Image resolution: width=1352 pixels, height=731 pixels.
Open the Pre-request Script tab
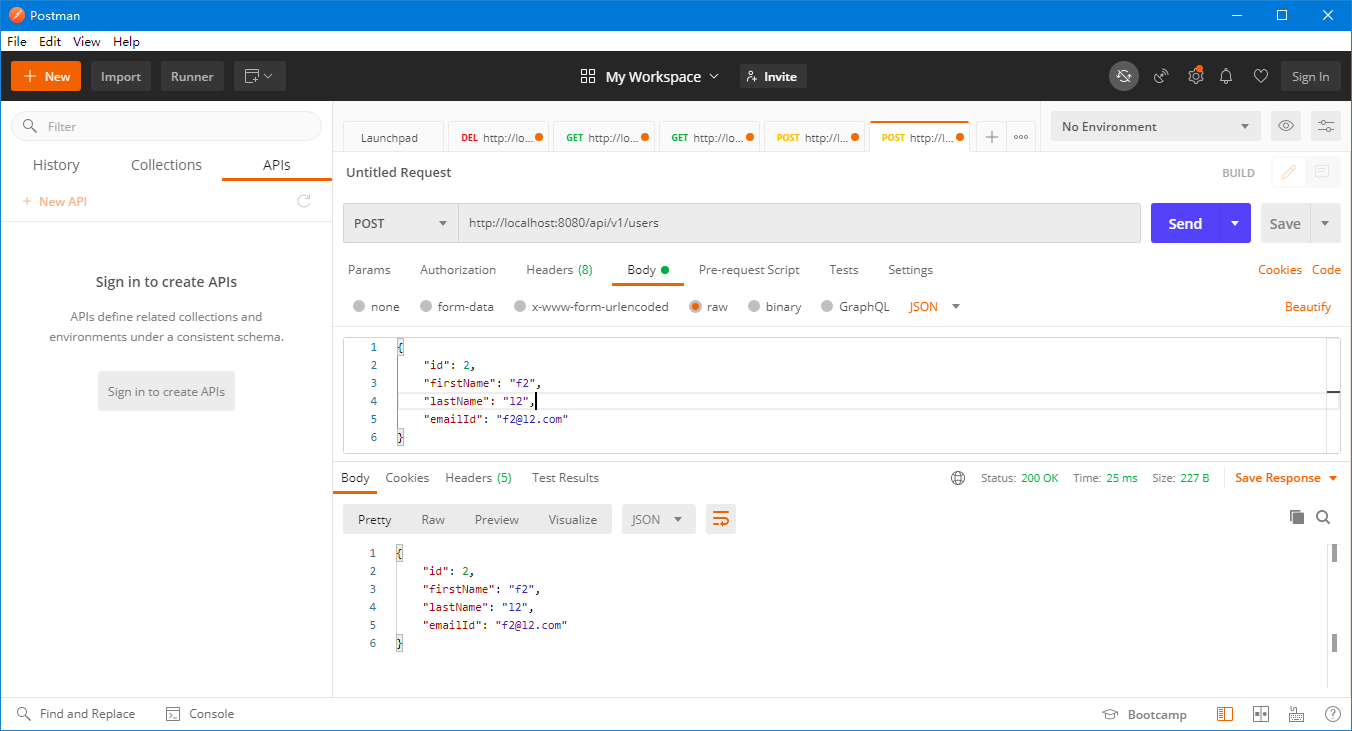point(749,270)
